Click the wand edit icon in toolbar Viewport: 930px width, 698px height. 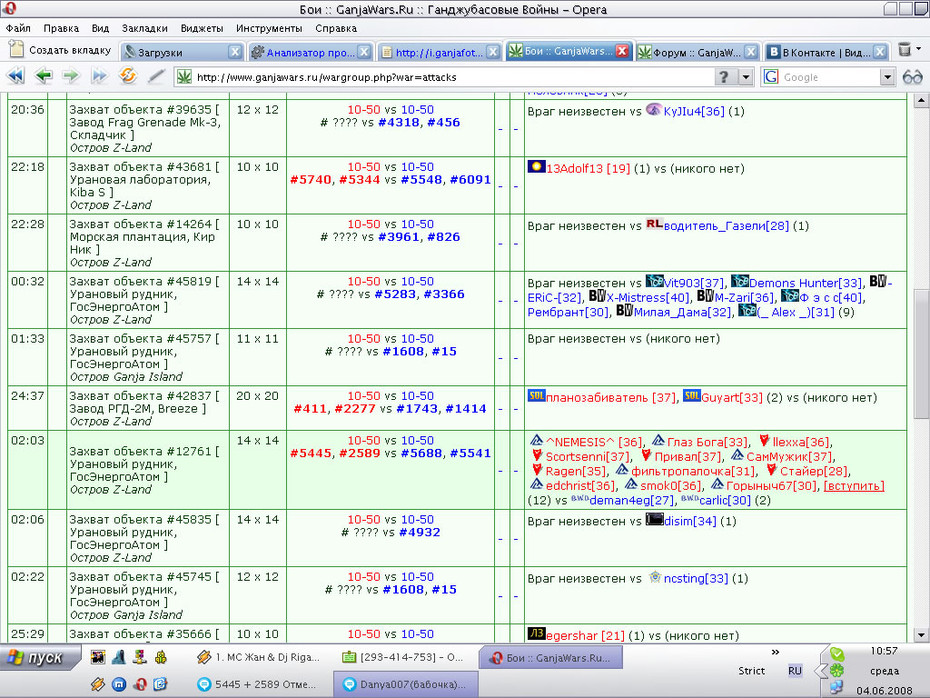[156, 76]
